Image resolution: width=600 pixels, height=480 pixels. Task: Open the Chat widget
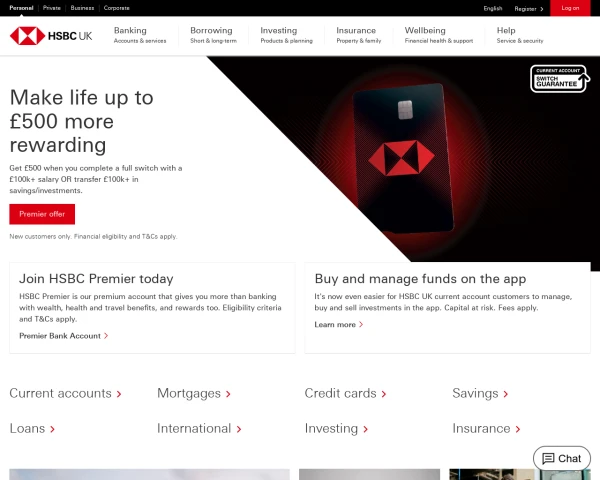(x=562, y=458)
